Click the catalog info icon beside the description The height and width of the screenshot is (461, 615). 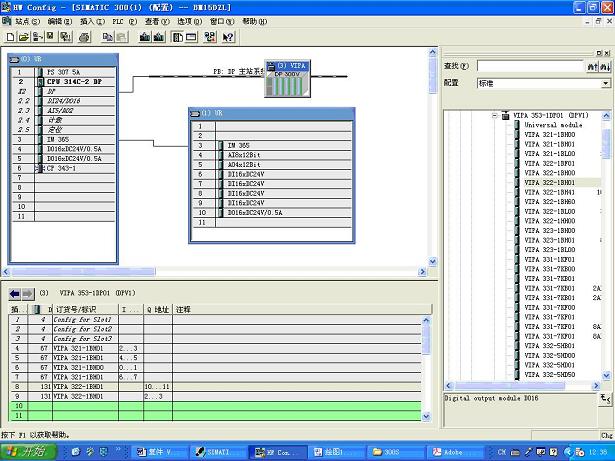coord(606,399)
